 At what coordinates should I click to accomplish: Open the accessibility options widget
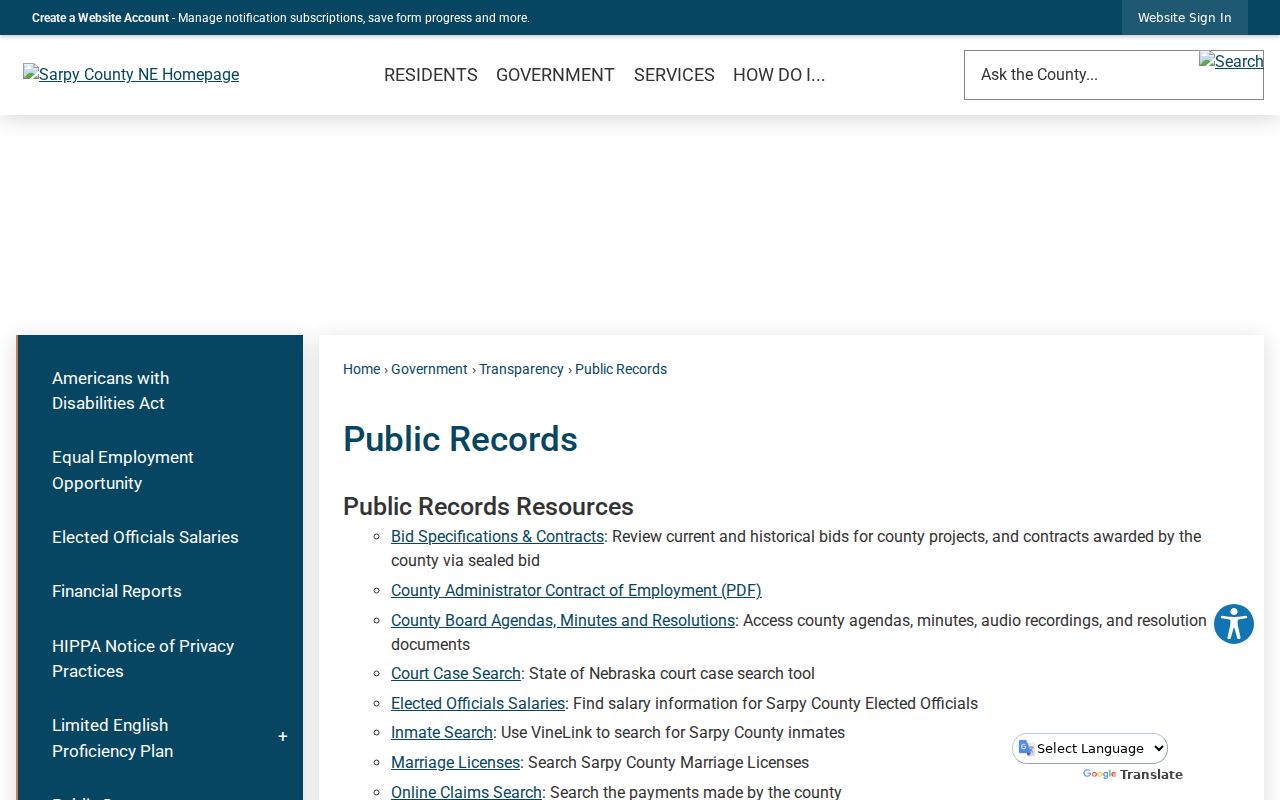1234,624
